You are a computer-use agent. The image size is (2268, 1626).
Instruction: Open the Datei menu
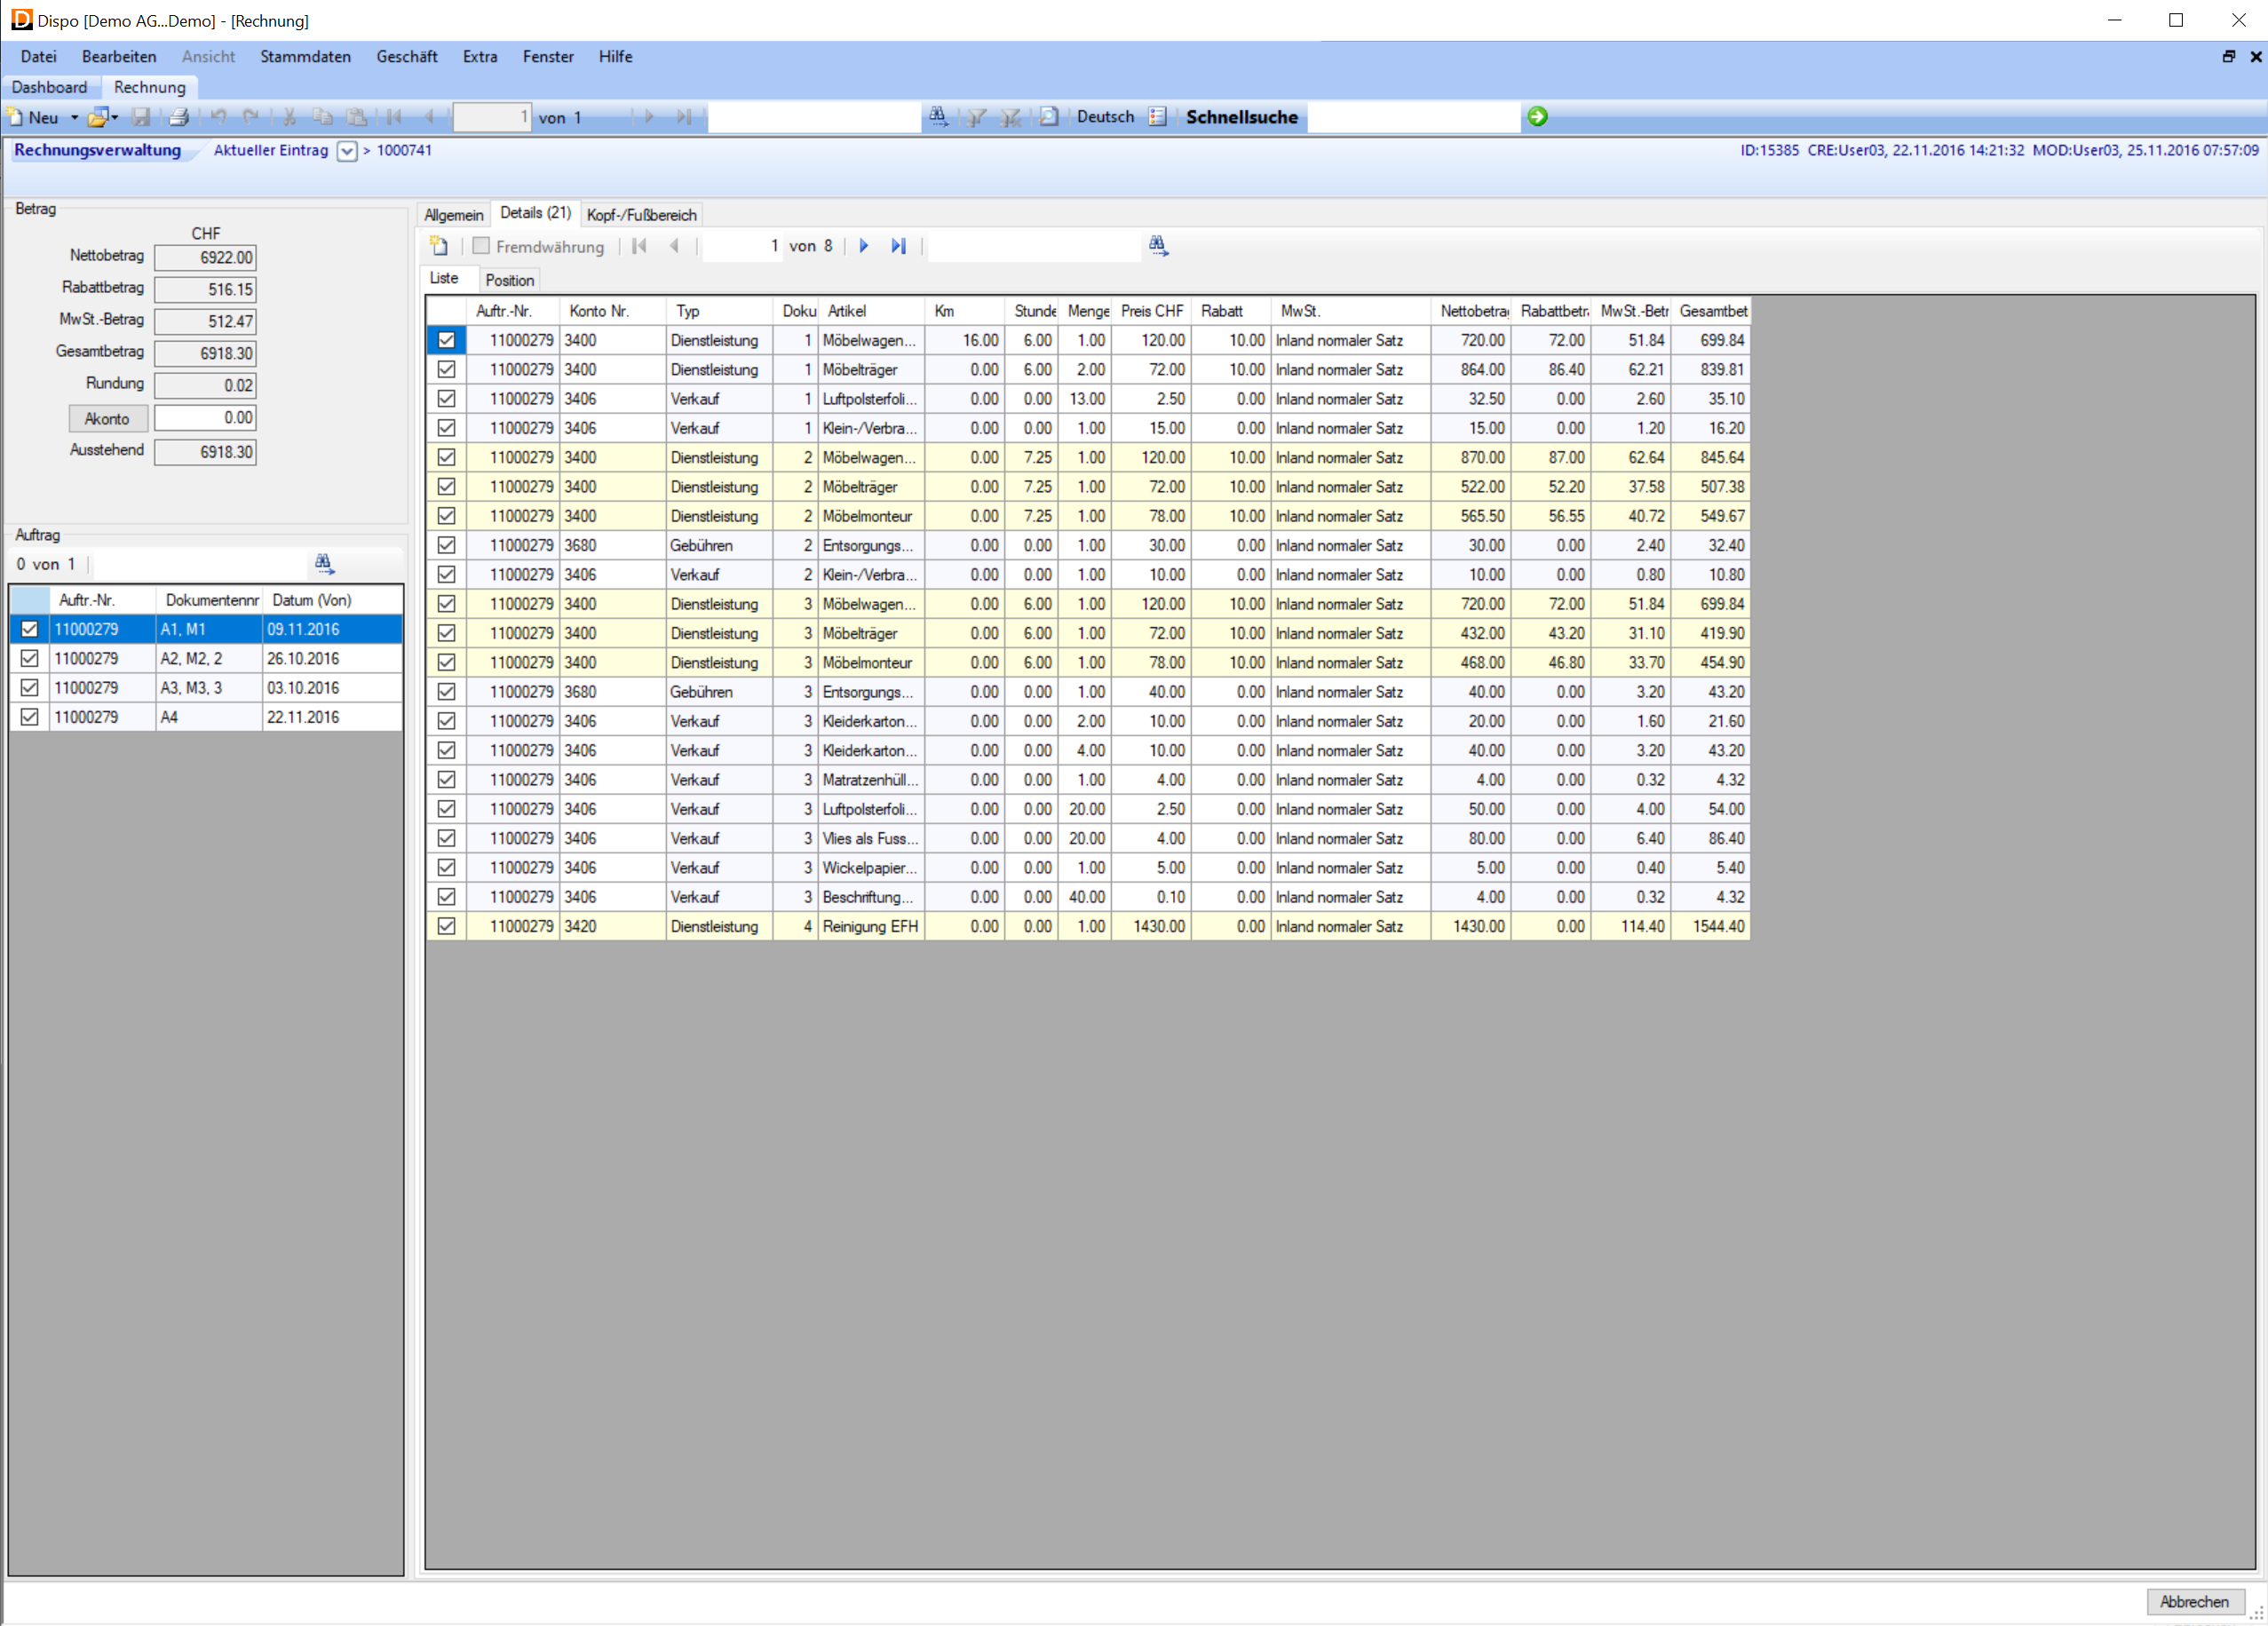pos(38,57)
